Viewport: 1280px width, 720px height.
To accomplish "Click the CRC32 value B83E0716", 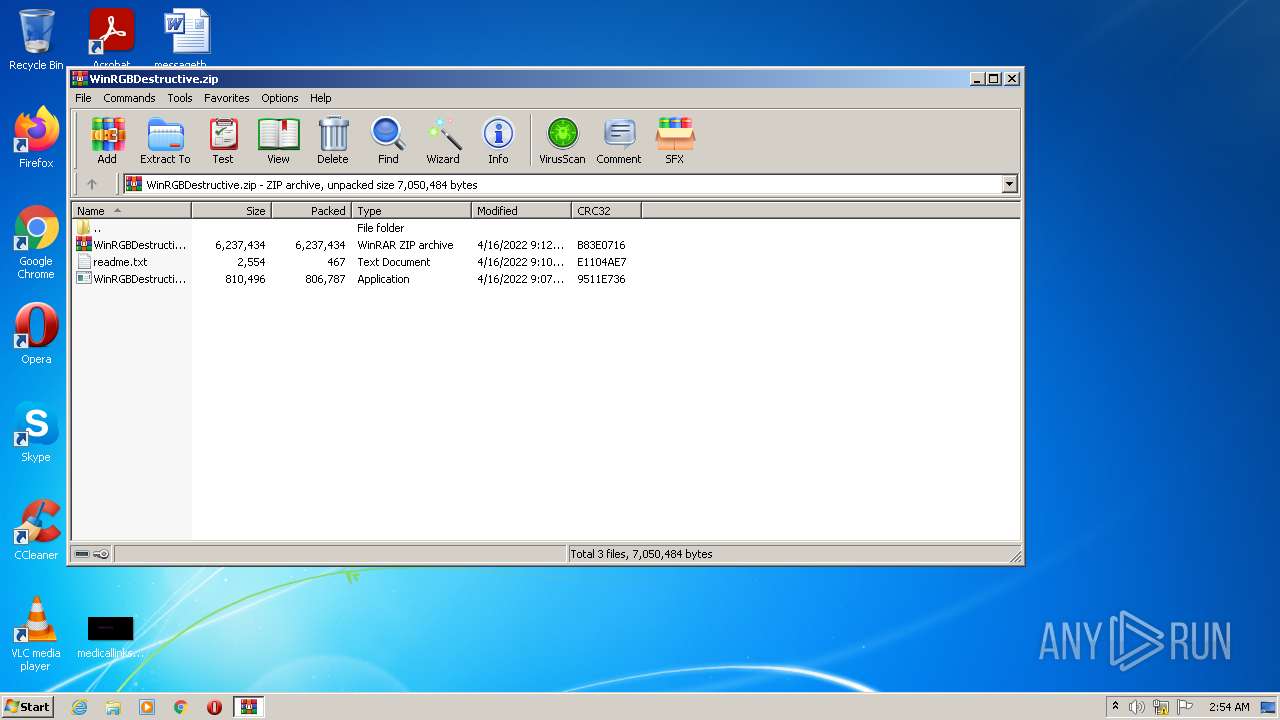I will (601, 245).
